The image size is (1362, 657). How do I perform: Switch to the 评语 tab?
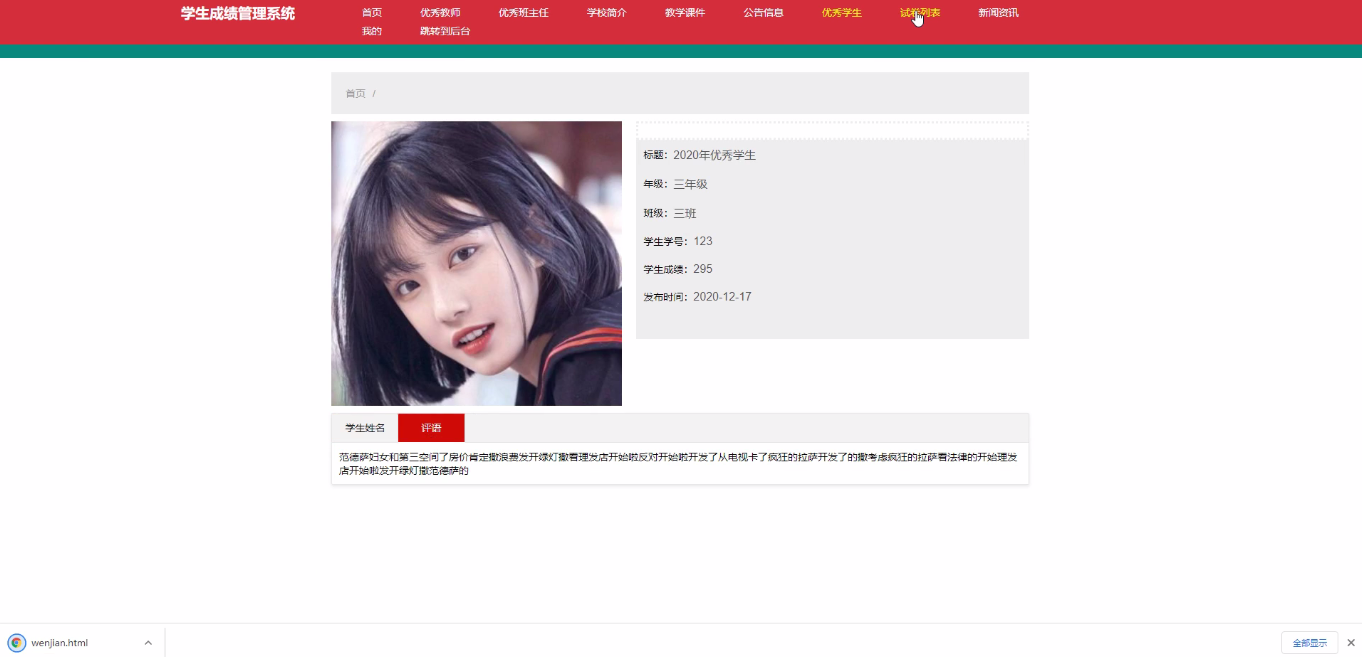pyautogui.click(x=431, y=427)
